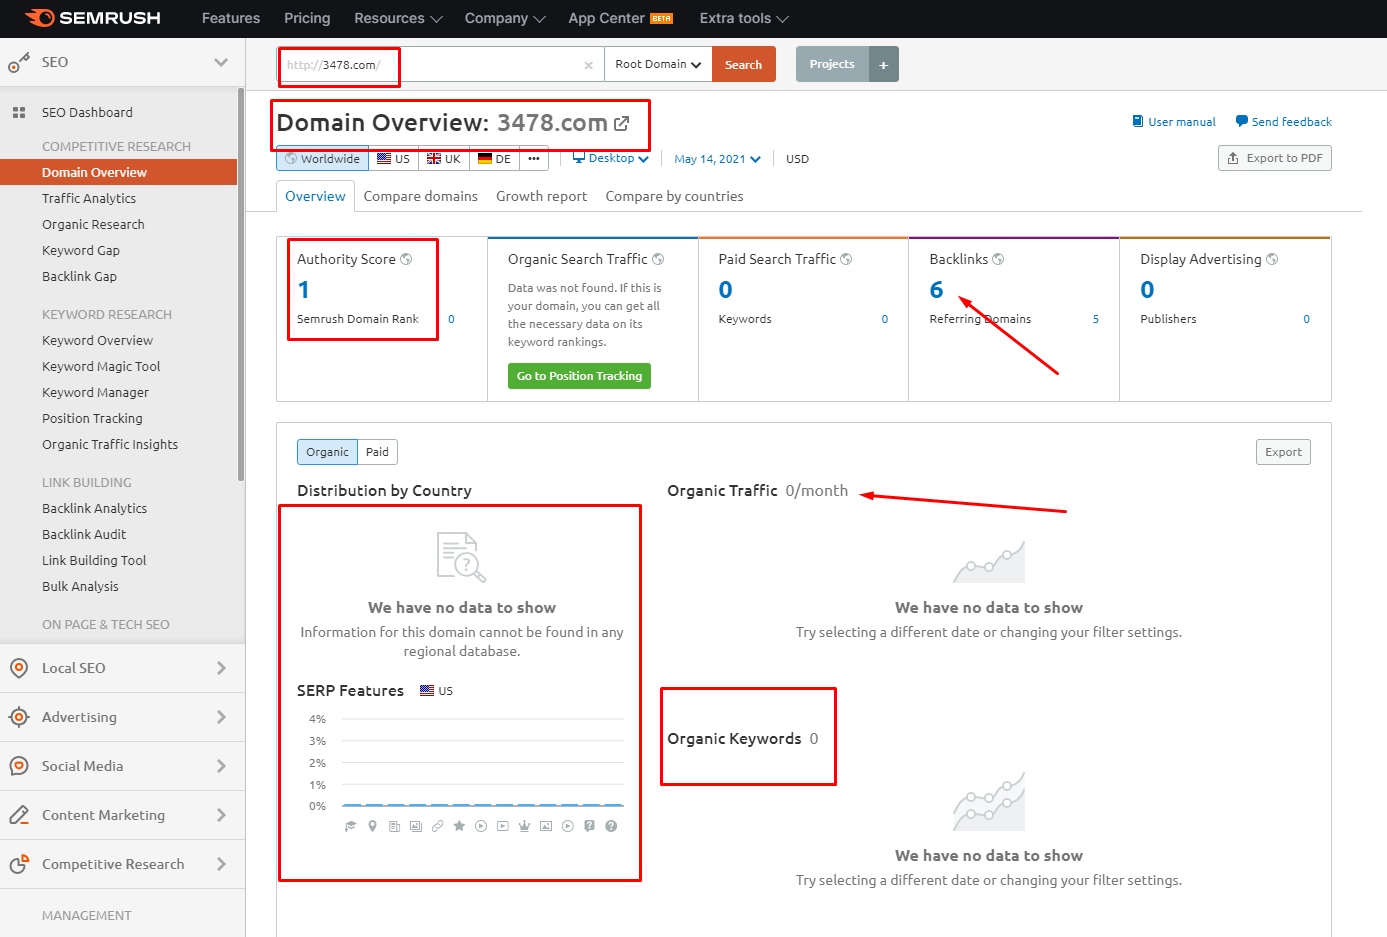Expand the Content Marketing section chevron
The height and width of the screenshot is (937, 1387).
click(x=221, y=815)
